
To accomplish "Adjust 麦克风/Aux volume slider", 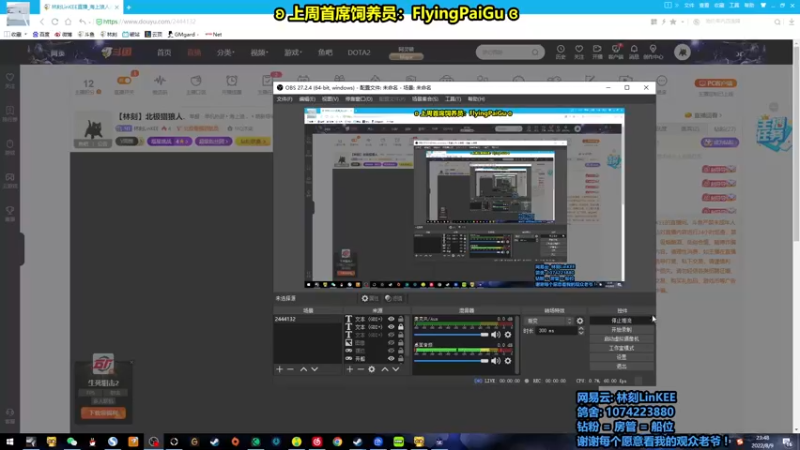I will point(451,335).
